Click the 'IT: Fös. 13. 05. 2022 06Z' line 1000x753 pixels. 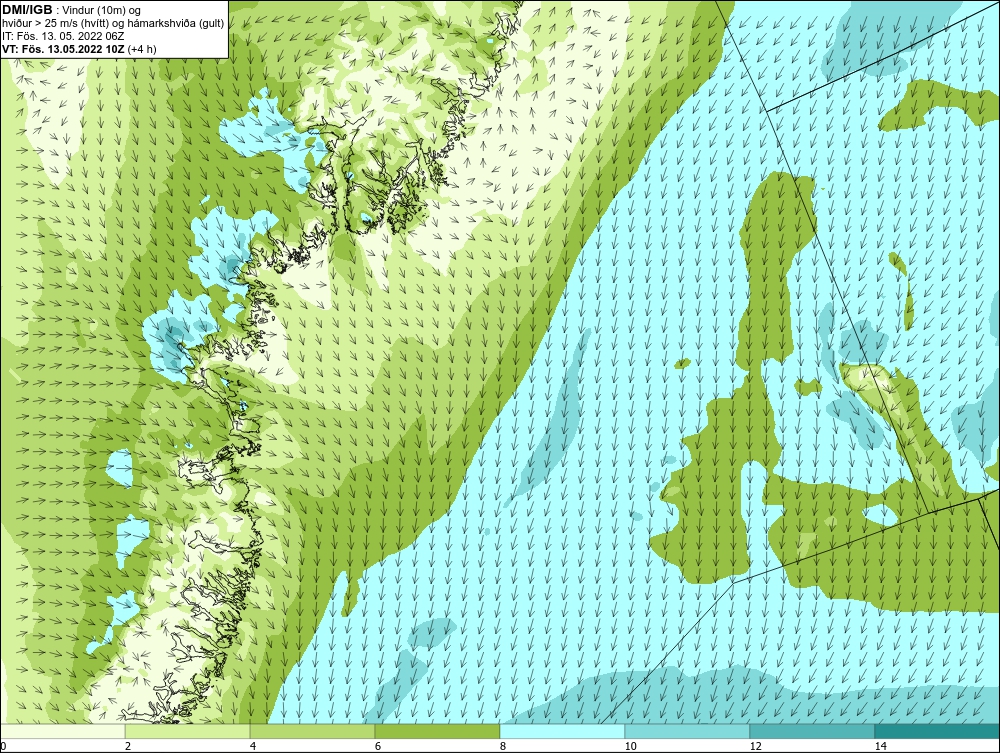pos(63,36)
